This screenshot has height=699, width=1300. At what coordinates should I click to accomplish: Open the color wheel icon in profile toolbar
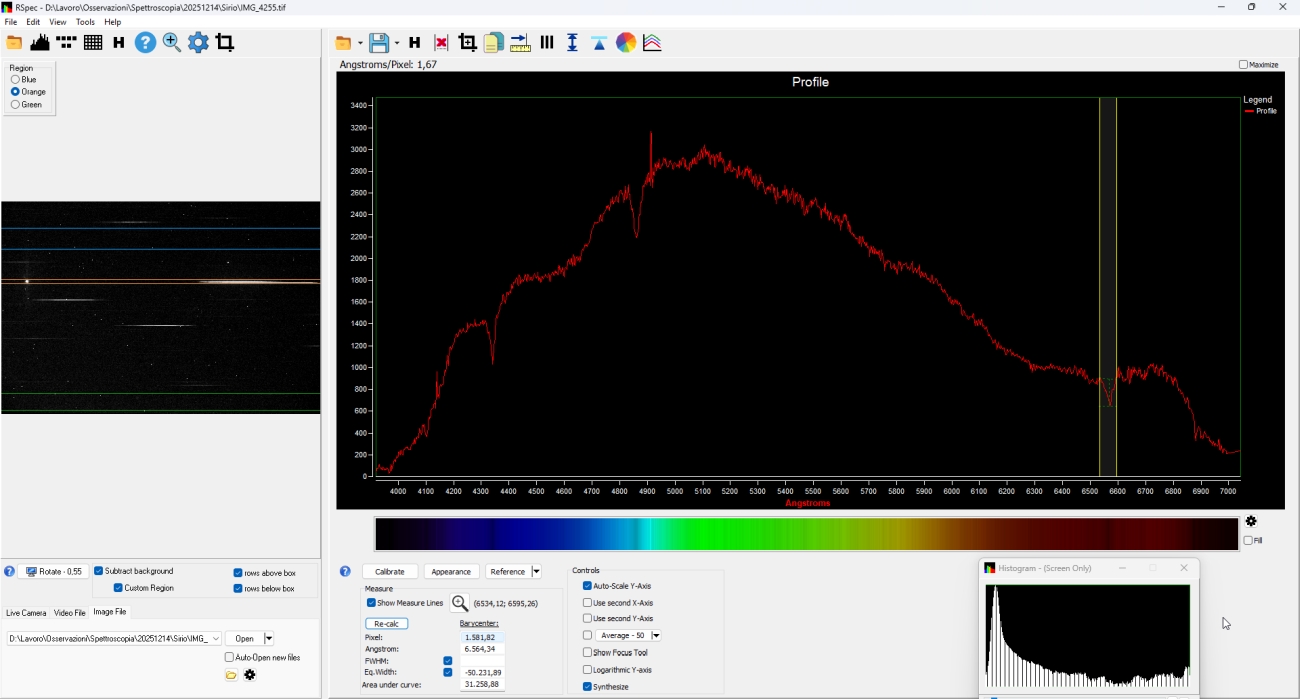(x=626, y=43)
